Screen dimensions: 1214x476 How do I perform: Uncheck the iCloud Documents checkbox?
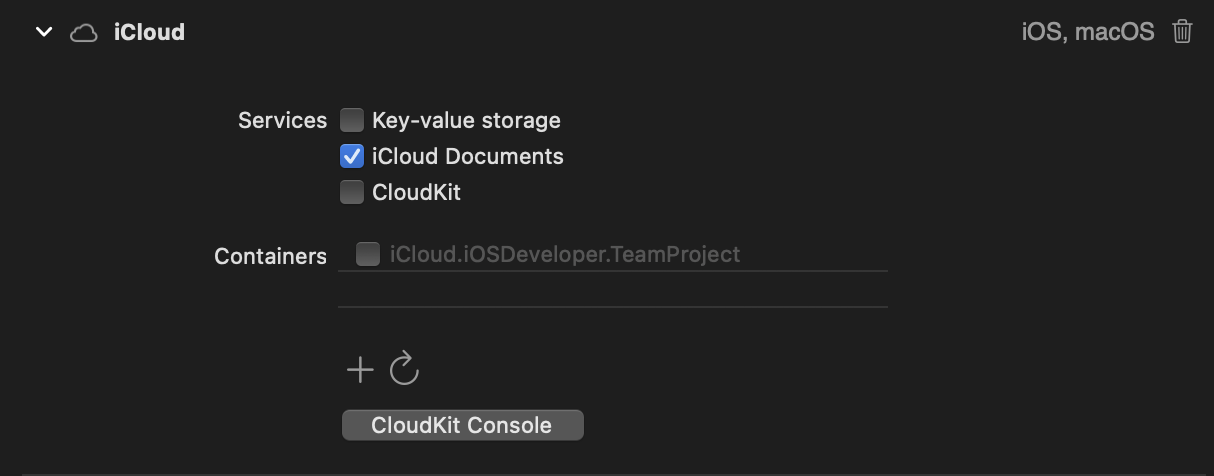click(x=352, y=157)
